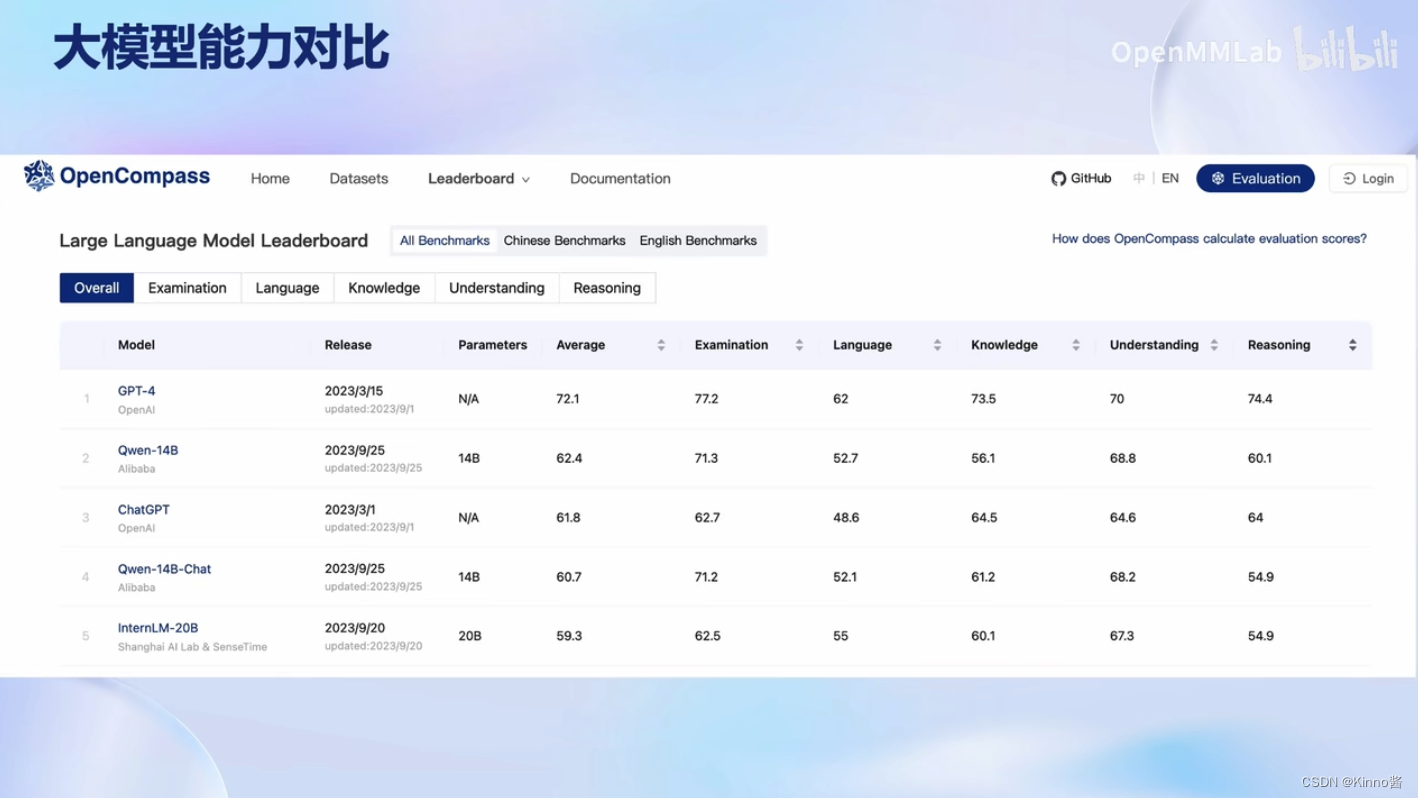The width and height of the screenshot is (1418, 798).
Task: Switch language to EN
Action: pyautogui.click(x=1170, y=178)
